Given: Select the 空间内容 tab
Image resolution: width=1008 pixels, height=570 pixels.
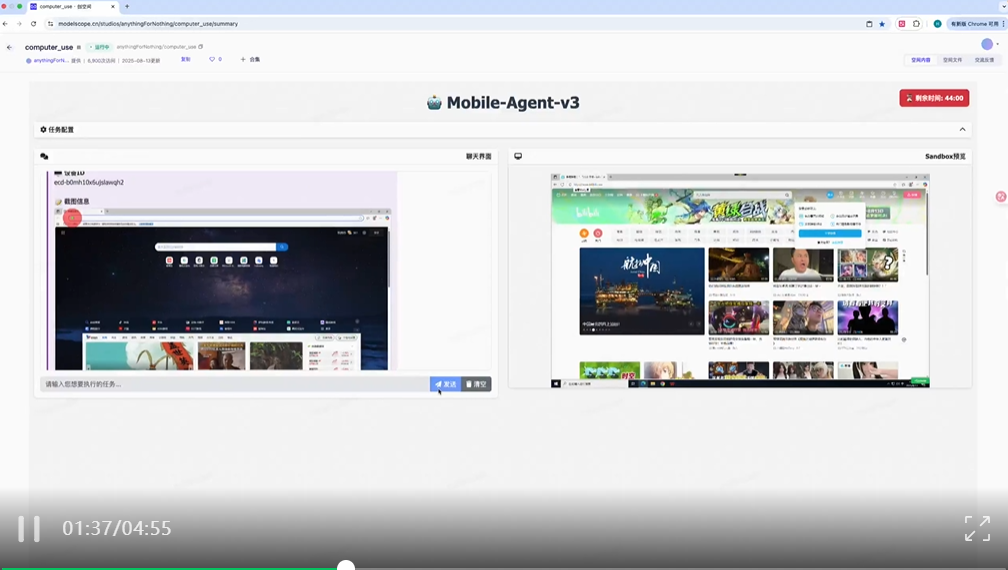Looking at the screenshot, I should (x=921, y=60).
